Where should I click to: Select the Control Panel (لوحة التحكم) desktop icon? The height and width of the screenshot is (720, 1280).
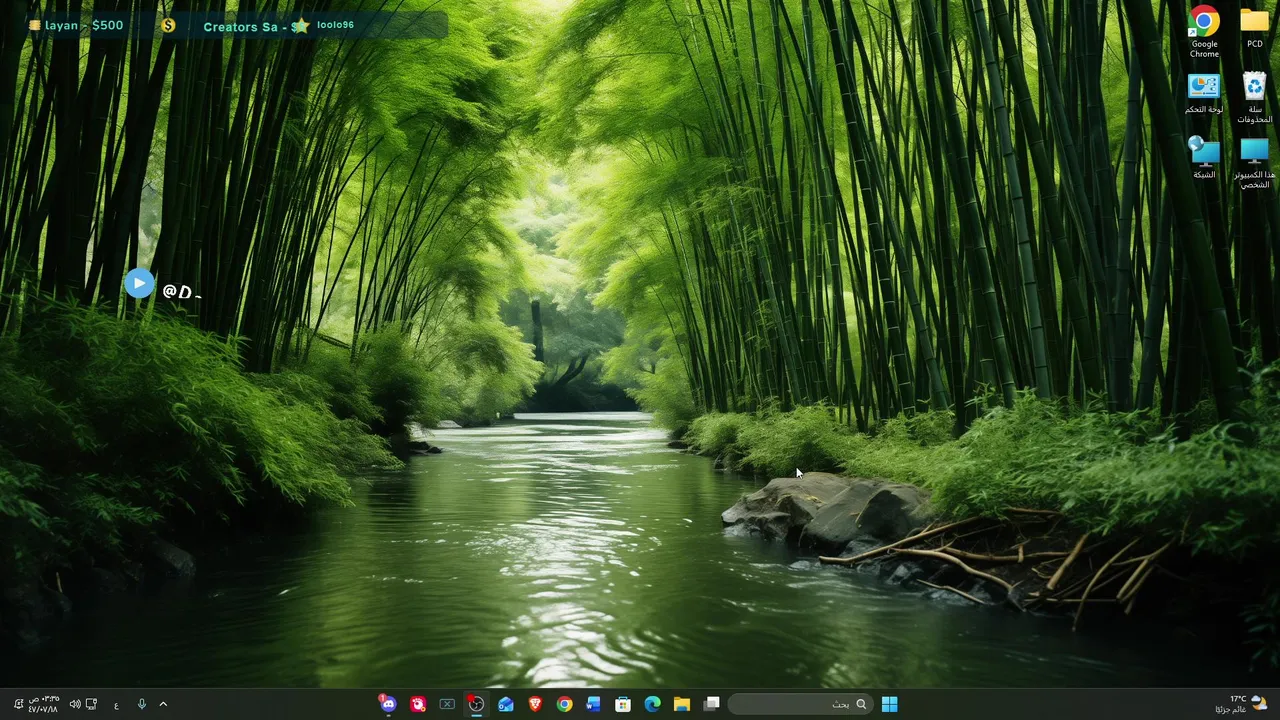1204,94
